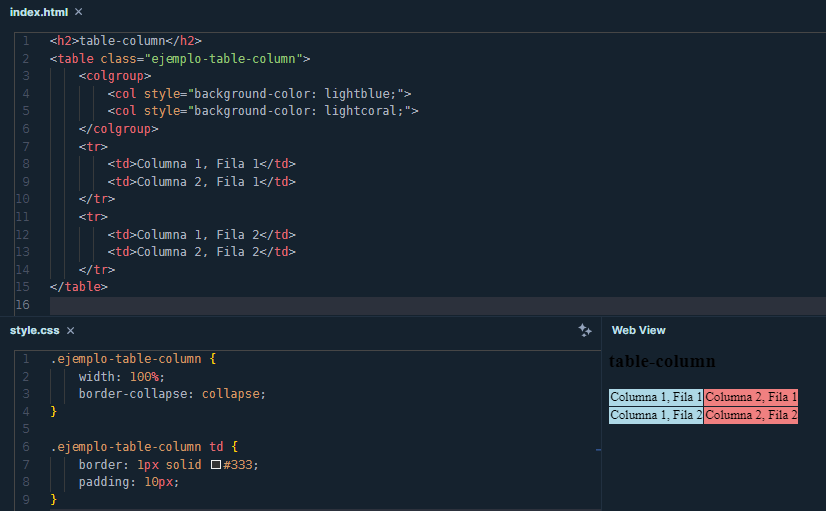Click the 'Columna 2, Fila 1' preview cell
826x511 pixels.
point(751,397)
